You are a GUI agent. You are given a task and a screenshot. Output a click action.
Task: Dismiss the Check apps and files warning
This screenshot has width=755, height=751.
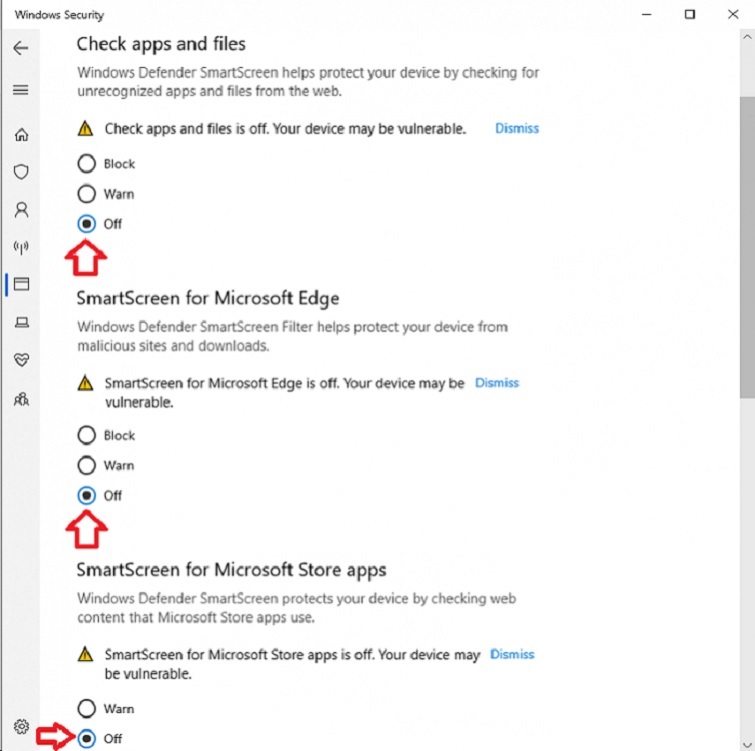coord(517,129)
